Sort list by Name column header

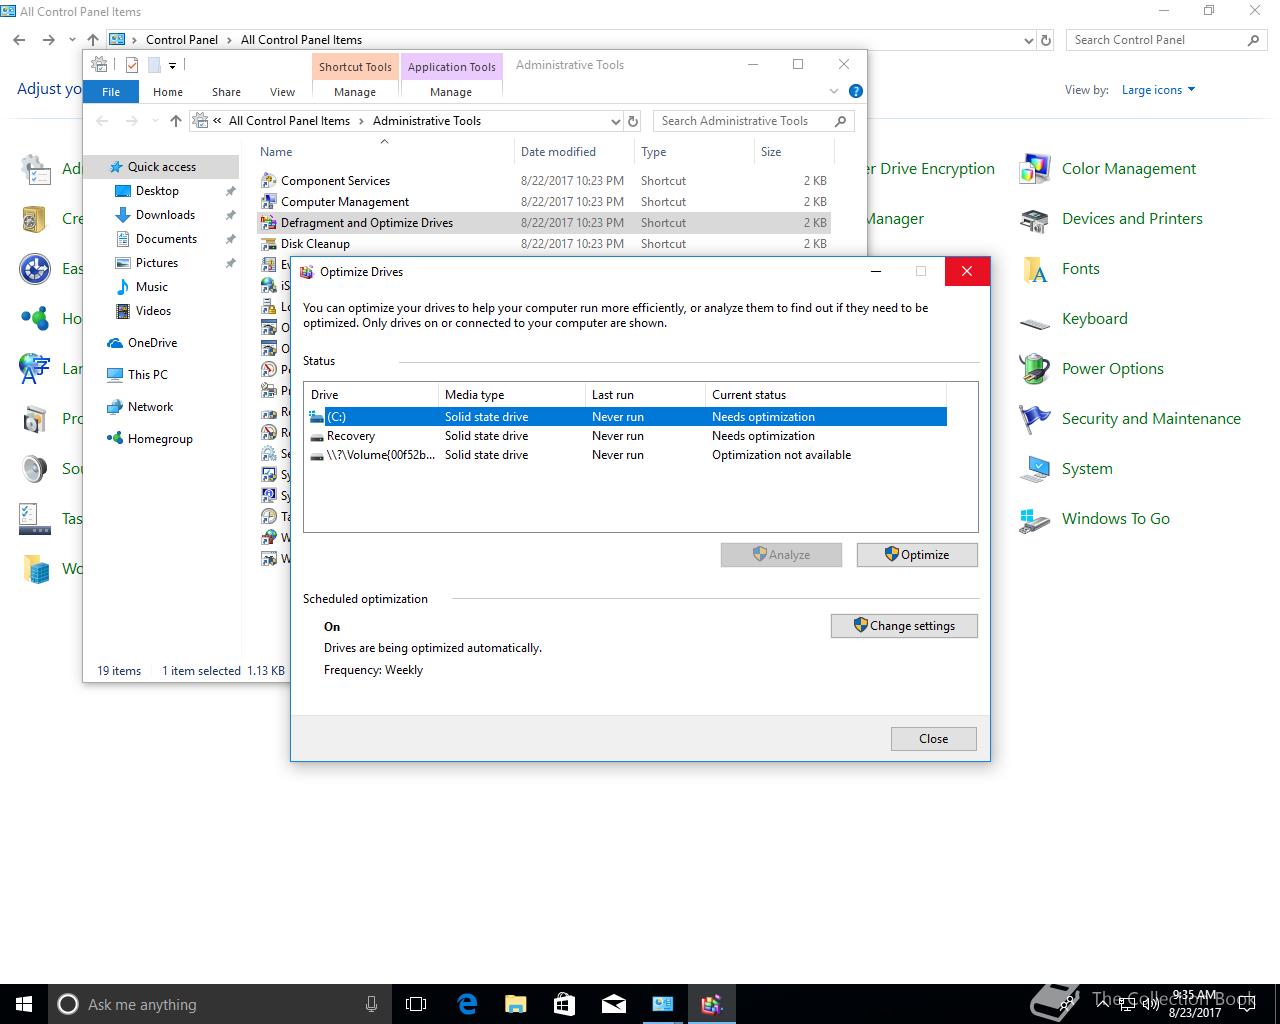[384, 152]
